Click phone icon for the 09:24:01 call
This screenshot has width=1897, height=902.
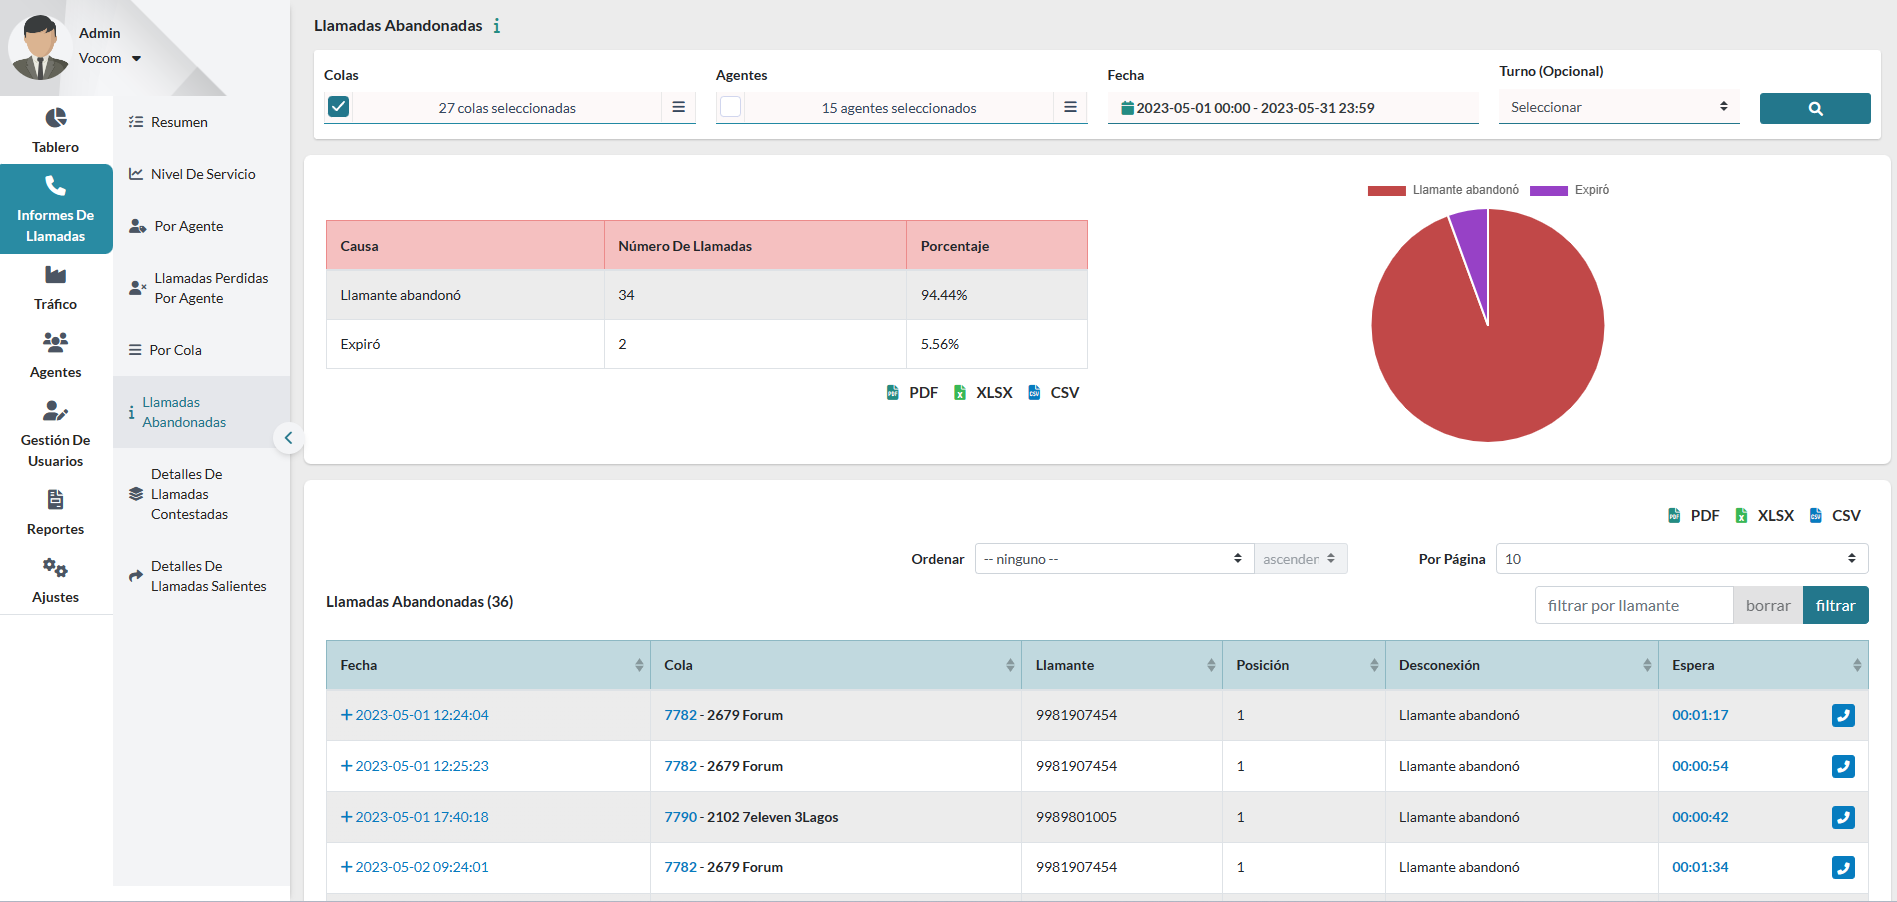click(x=1843, y=868)
